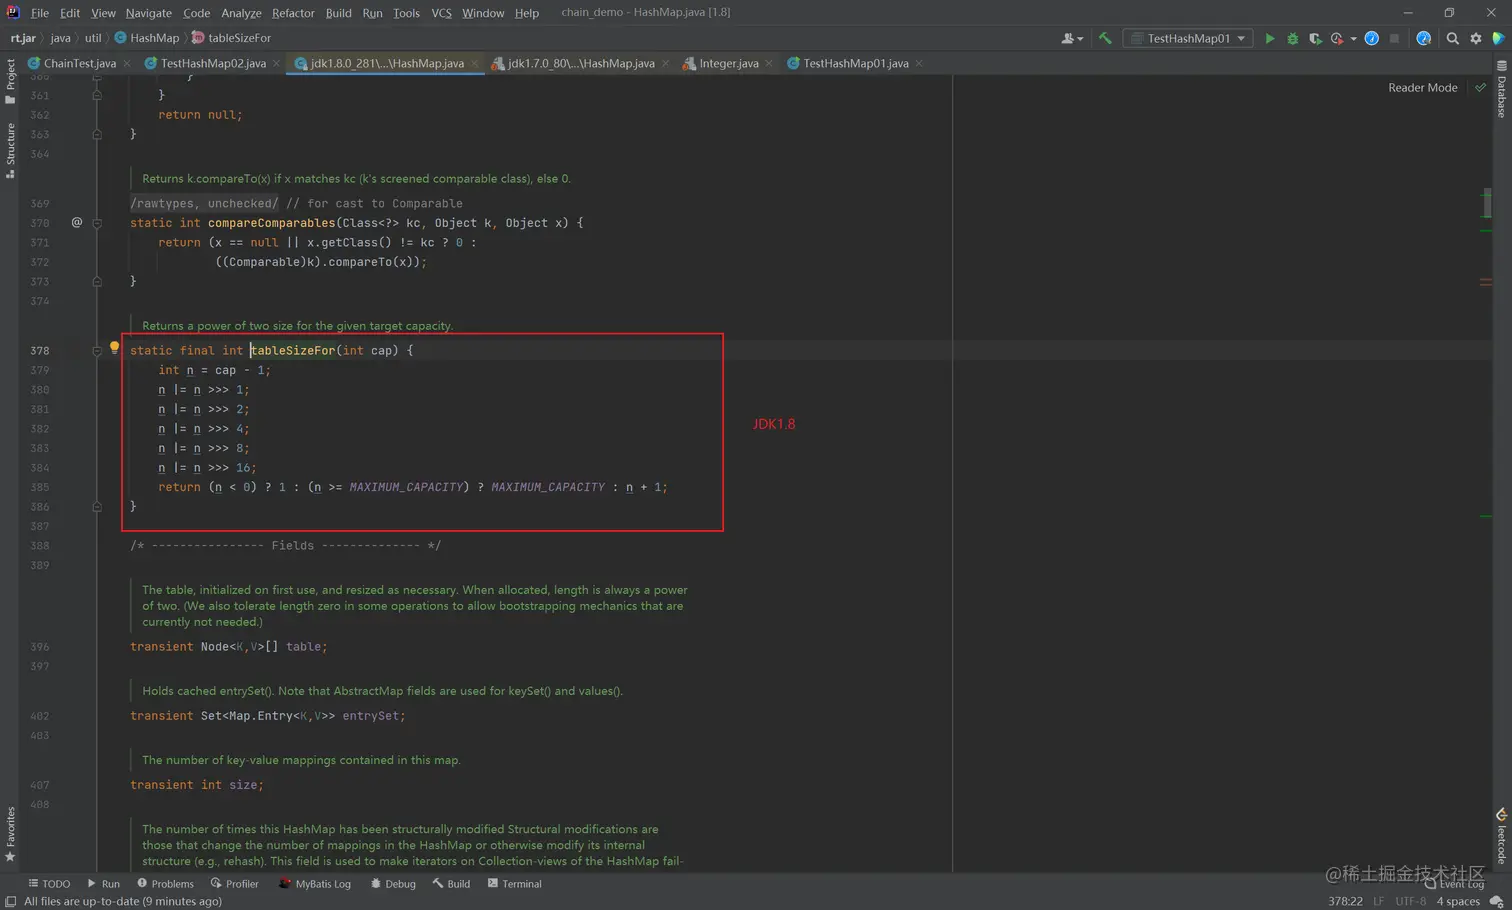1512x910 pixels.
Task: Open Event Log in status bar
Action: (1455, 884)
